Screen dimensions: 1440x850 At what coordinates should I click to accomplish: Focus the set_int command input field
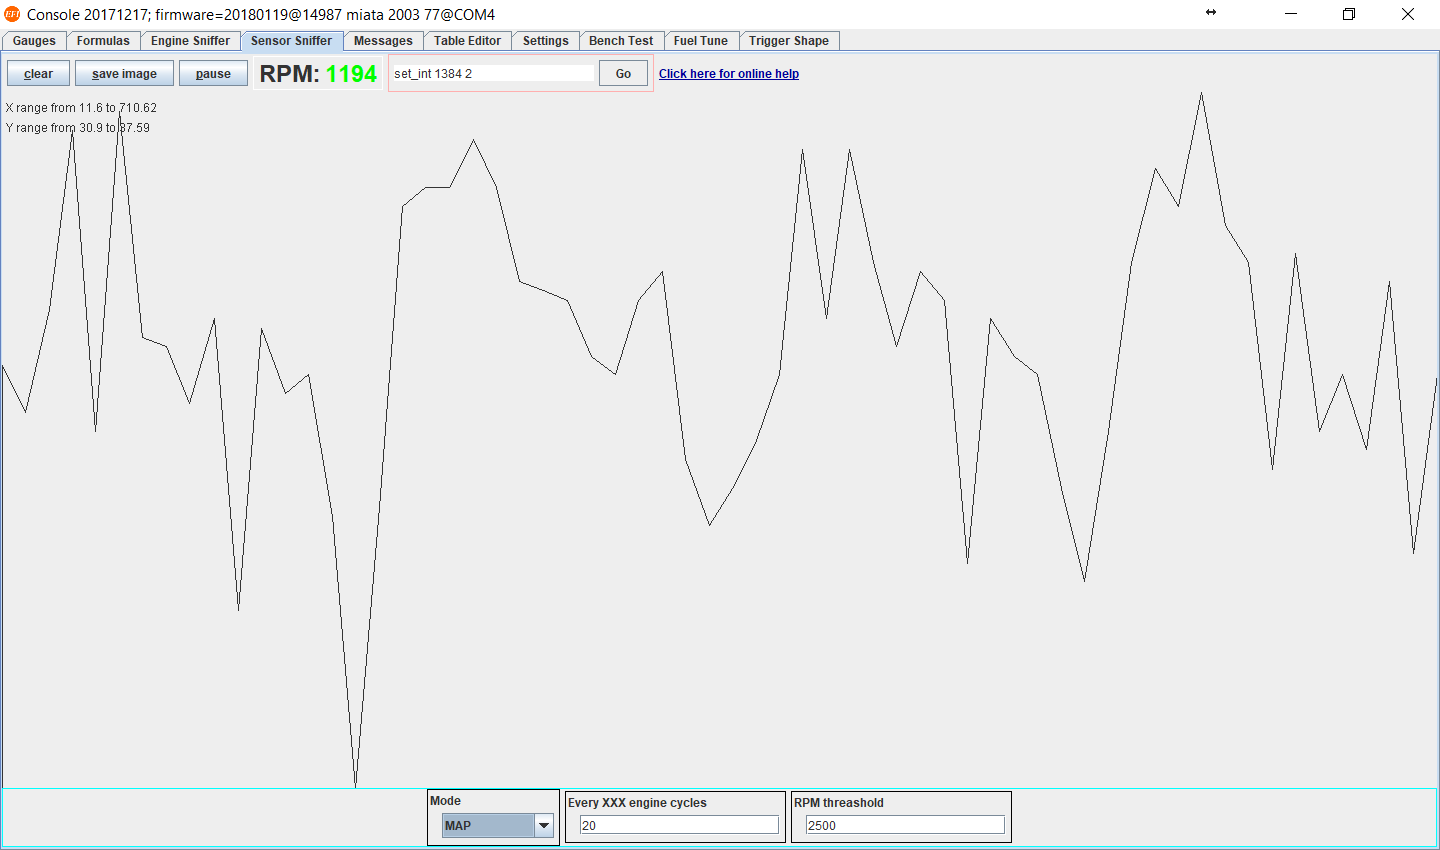point(492,74)
